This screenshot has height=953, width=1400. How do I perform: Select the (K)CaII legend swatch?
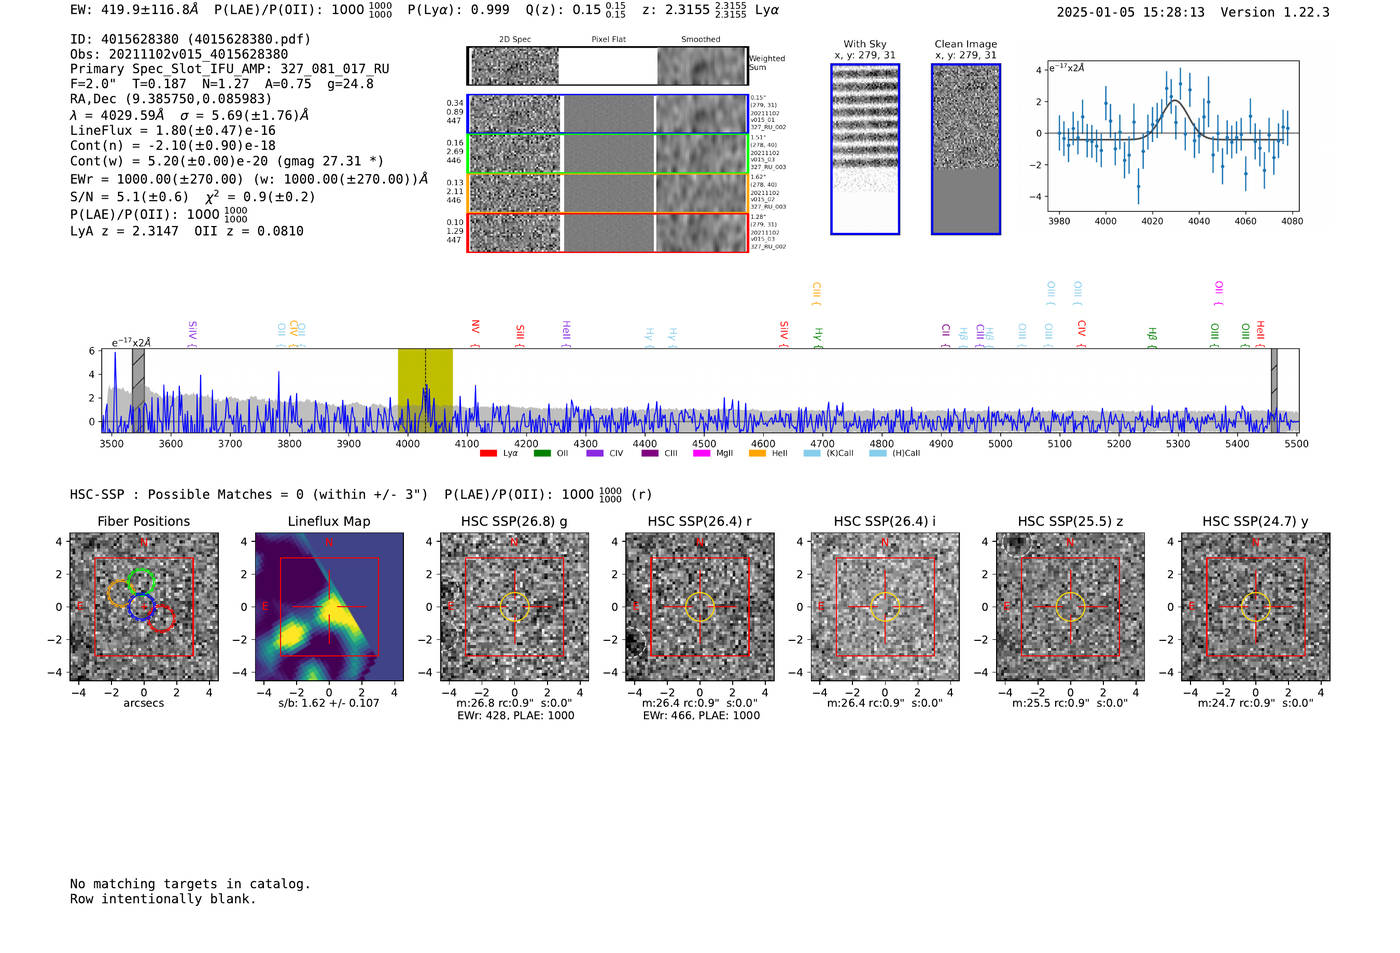click(x=812, y=454)
